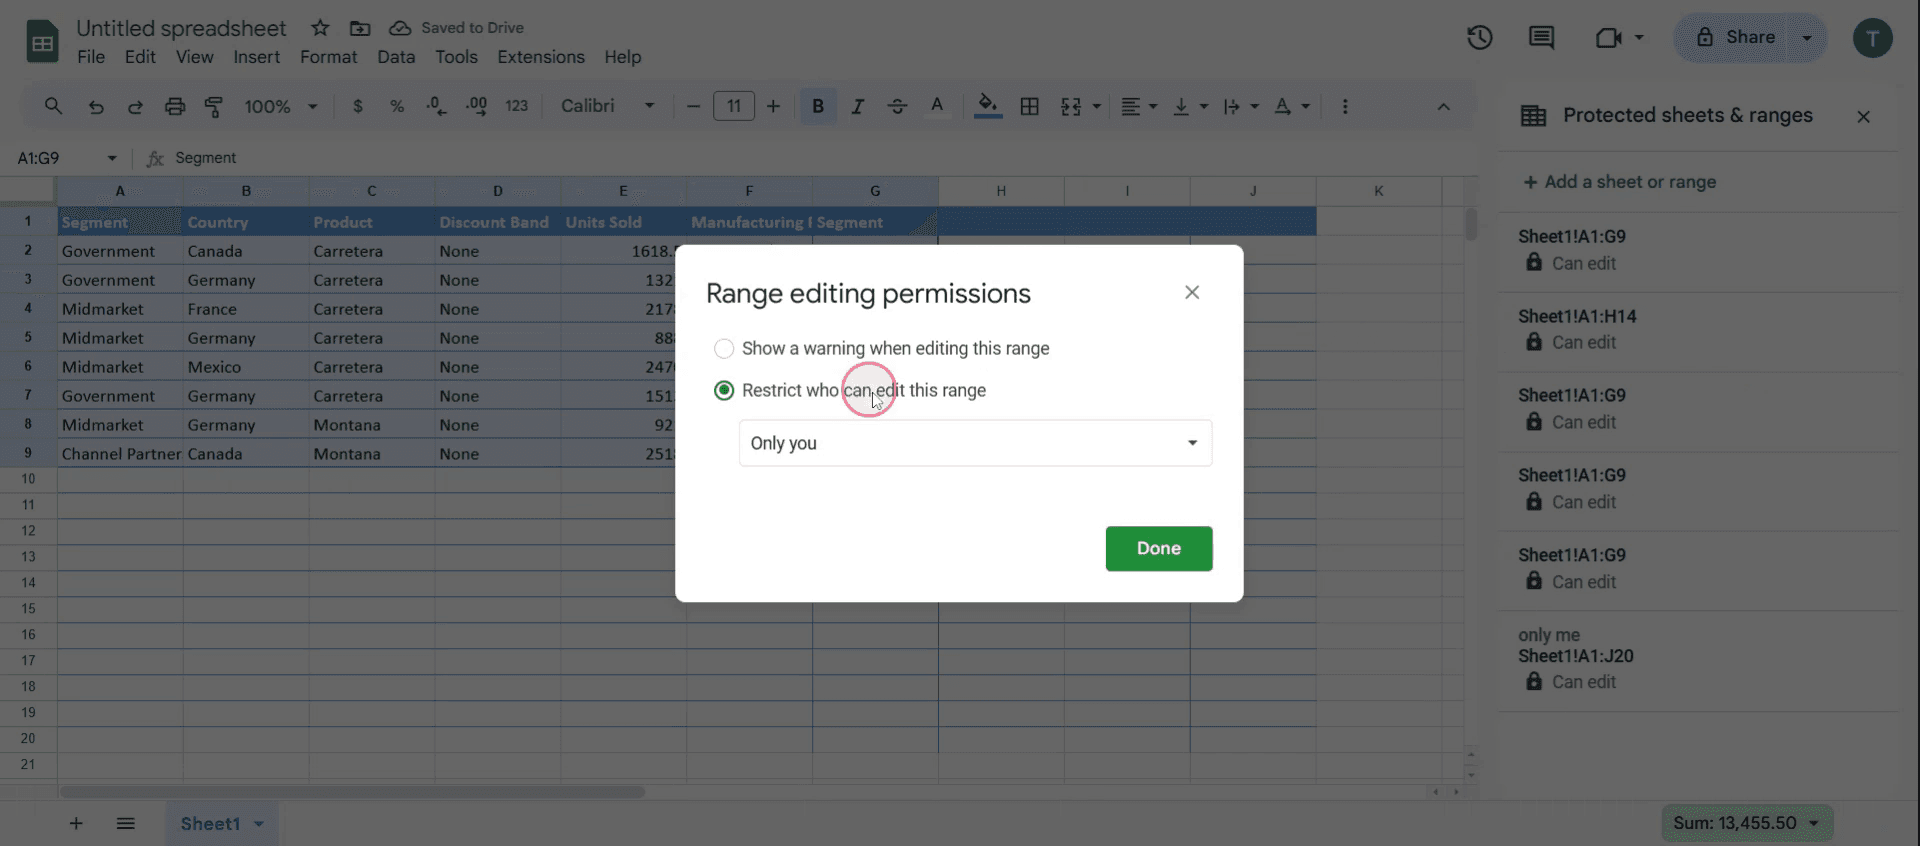The image size is (1920, 846).
Task: Collapse the toolbar with chevron
Action: (x=1443, y=107)
